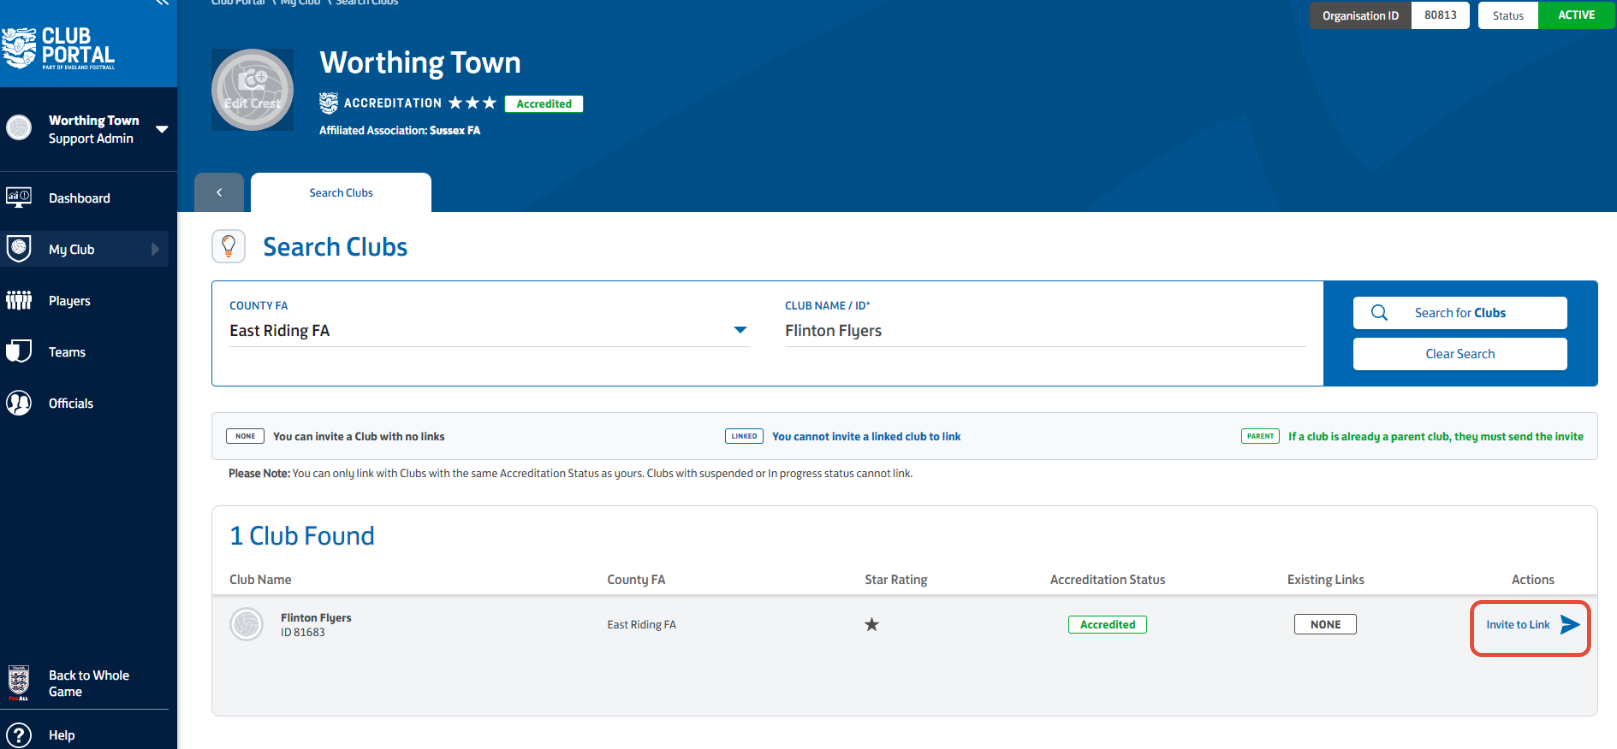
Task: Click the Officials icon
Action: (19, 403)
